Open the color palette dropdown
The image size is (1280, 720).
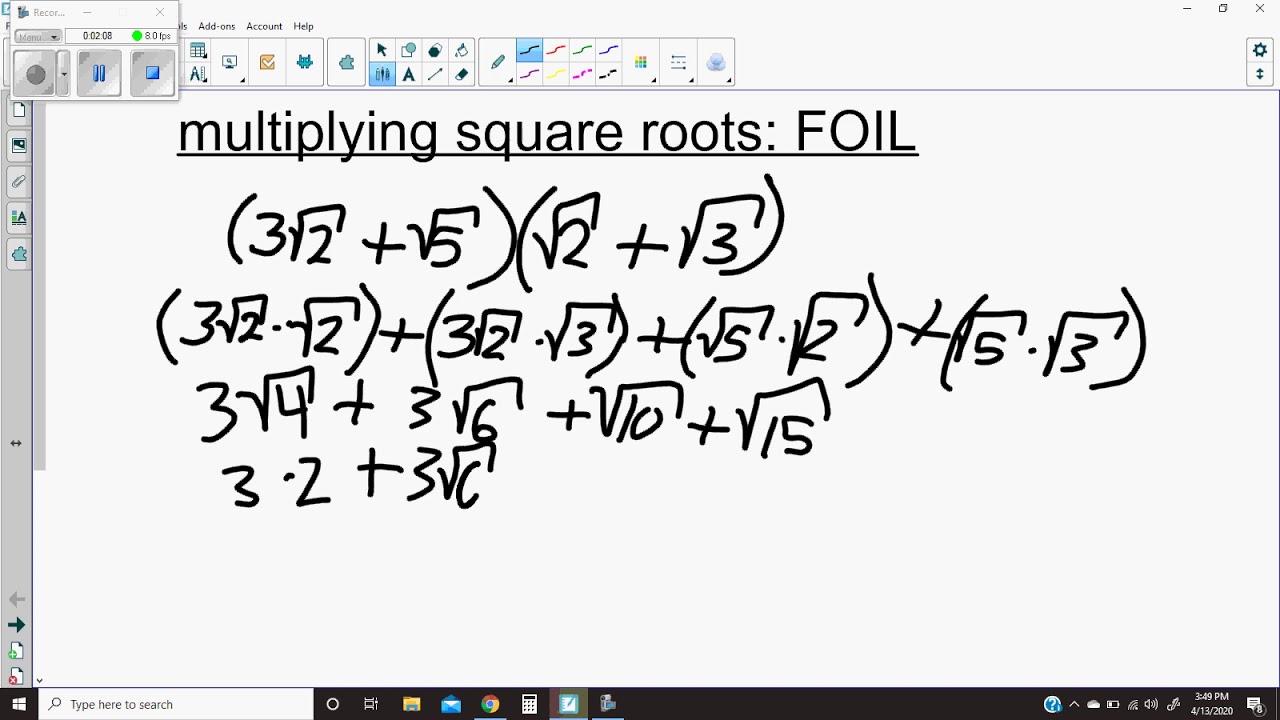click(x=642, y=62)
